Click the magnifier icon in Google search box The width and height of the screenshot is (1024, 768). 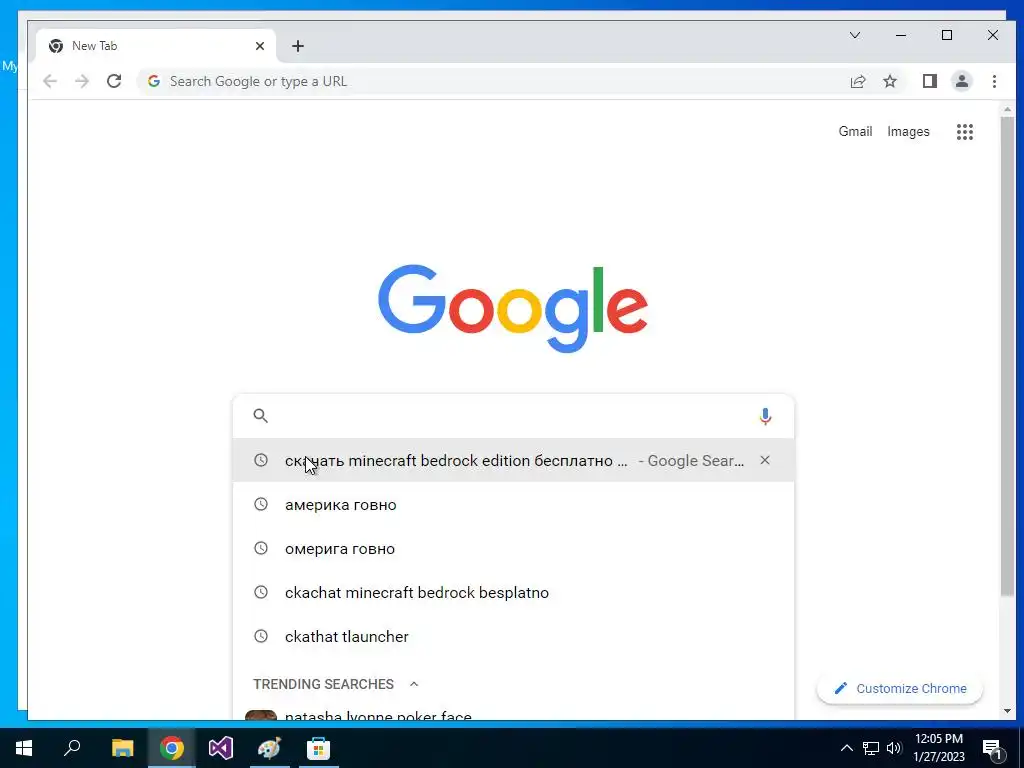coord(261,416)
